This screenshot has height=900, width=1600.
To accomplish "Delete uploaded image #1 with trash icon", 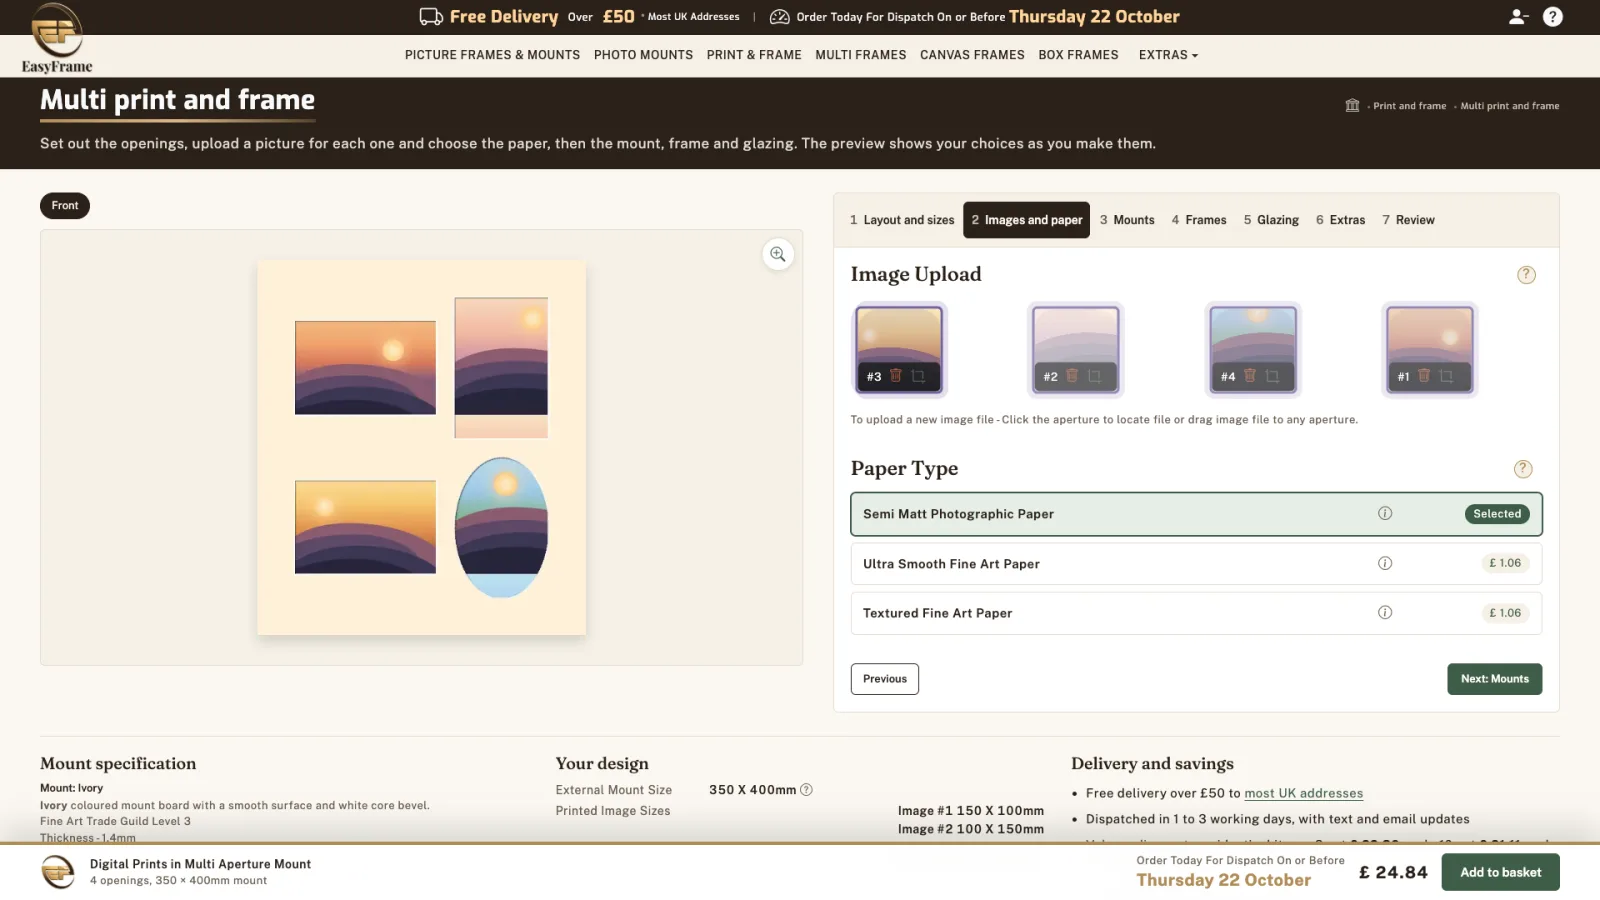I will click(x=1424, y=376).
